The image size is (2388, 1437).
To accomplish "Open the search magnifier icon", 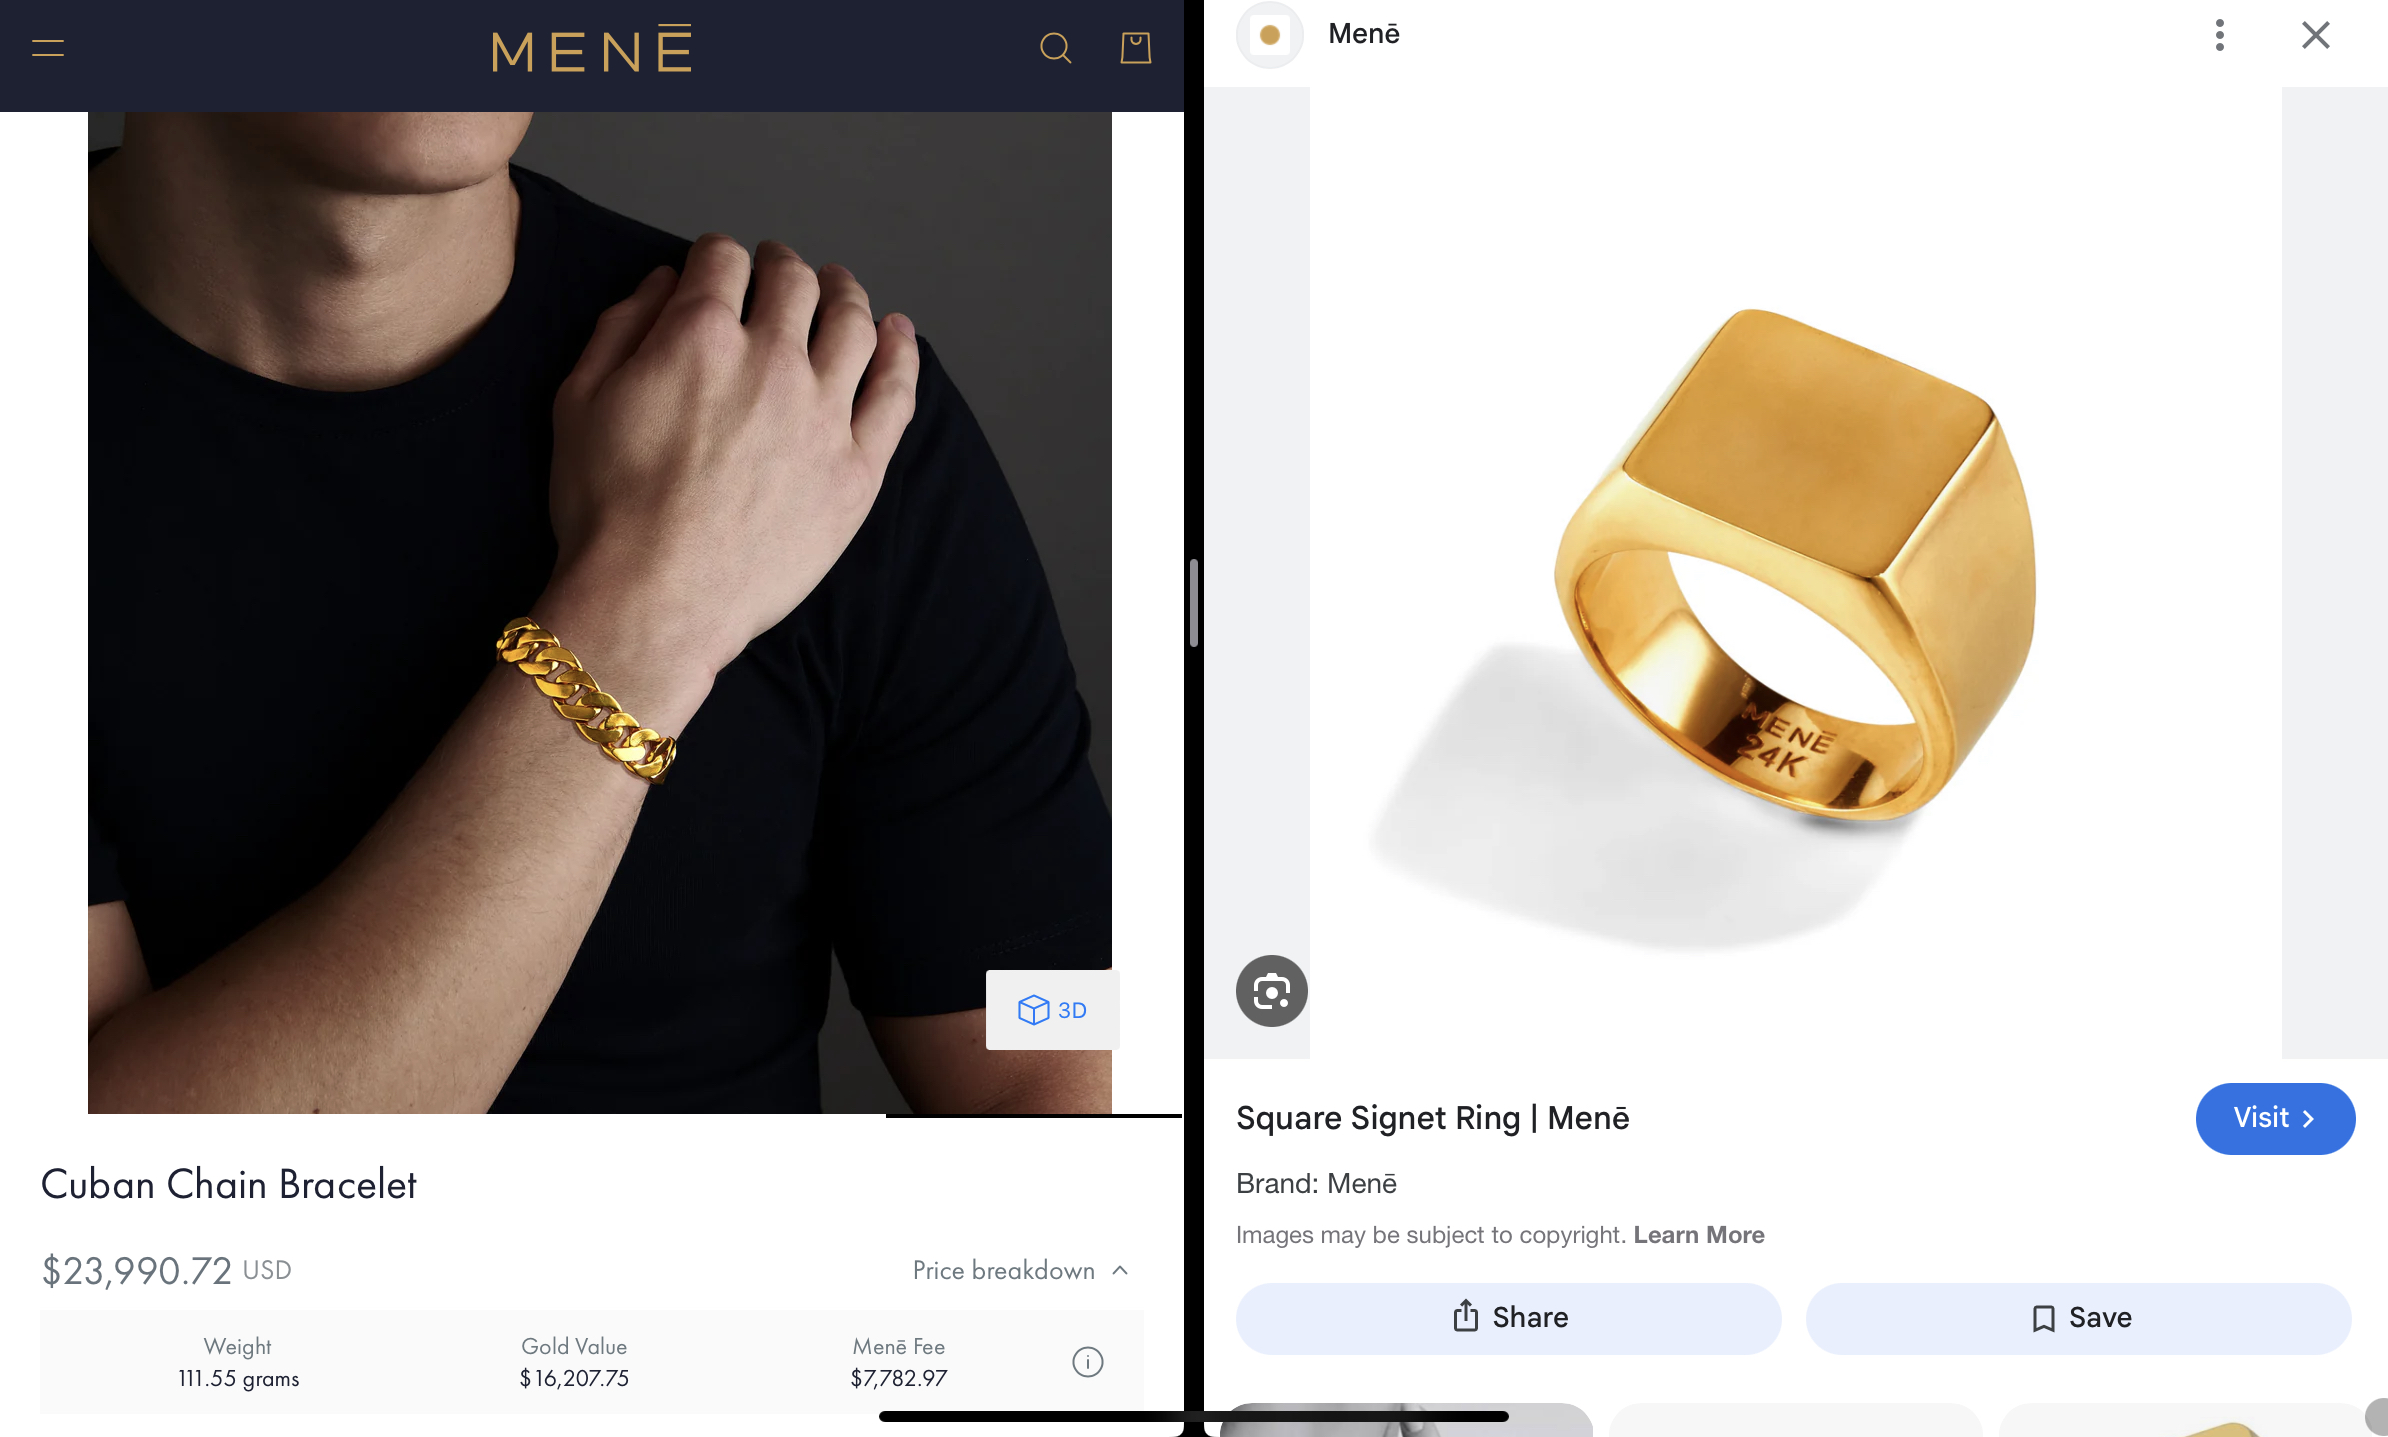I will pos(1055,48).
